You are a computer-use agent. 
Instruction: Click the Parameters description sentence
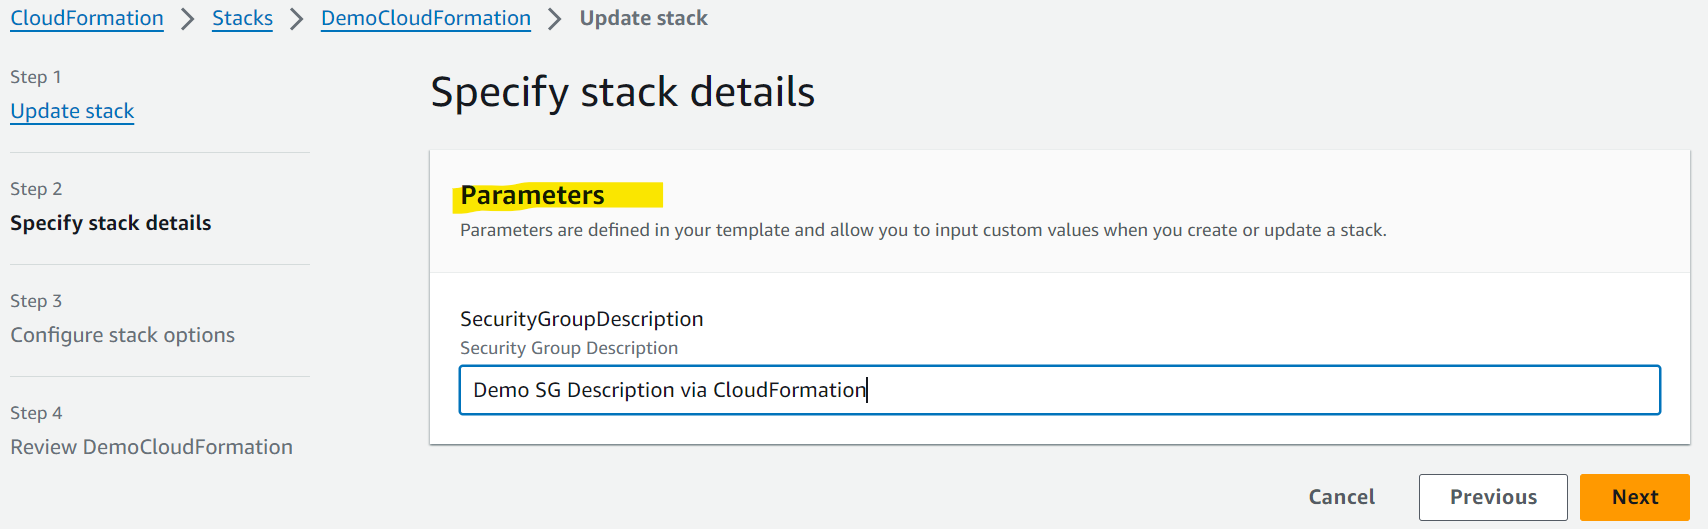[923, 230]
